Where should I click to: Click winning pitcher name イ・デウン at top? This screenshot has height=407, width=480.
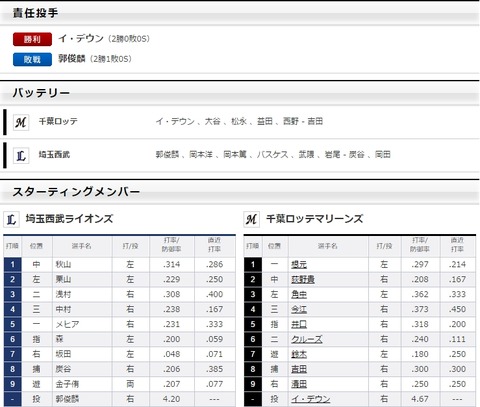(x=81, y=39)
